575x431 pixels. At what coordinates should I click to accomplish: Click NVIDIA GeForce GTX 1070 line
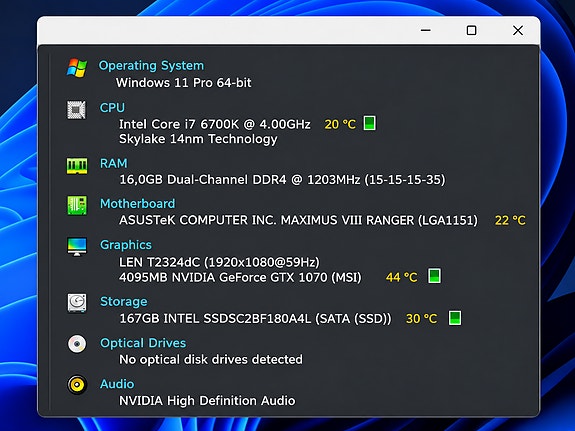[240, 277]
